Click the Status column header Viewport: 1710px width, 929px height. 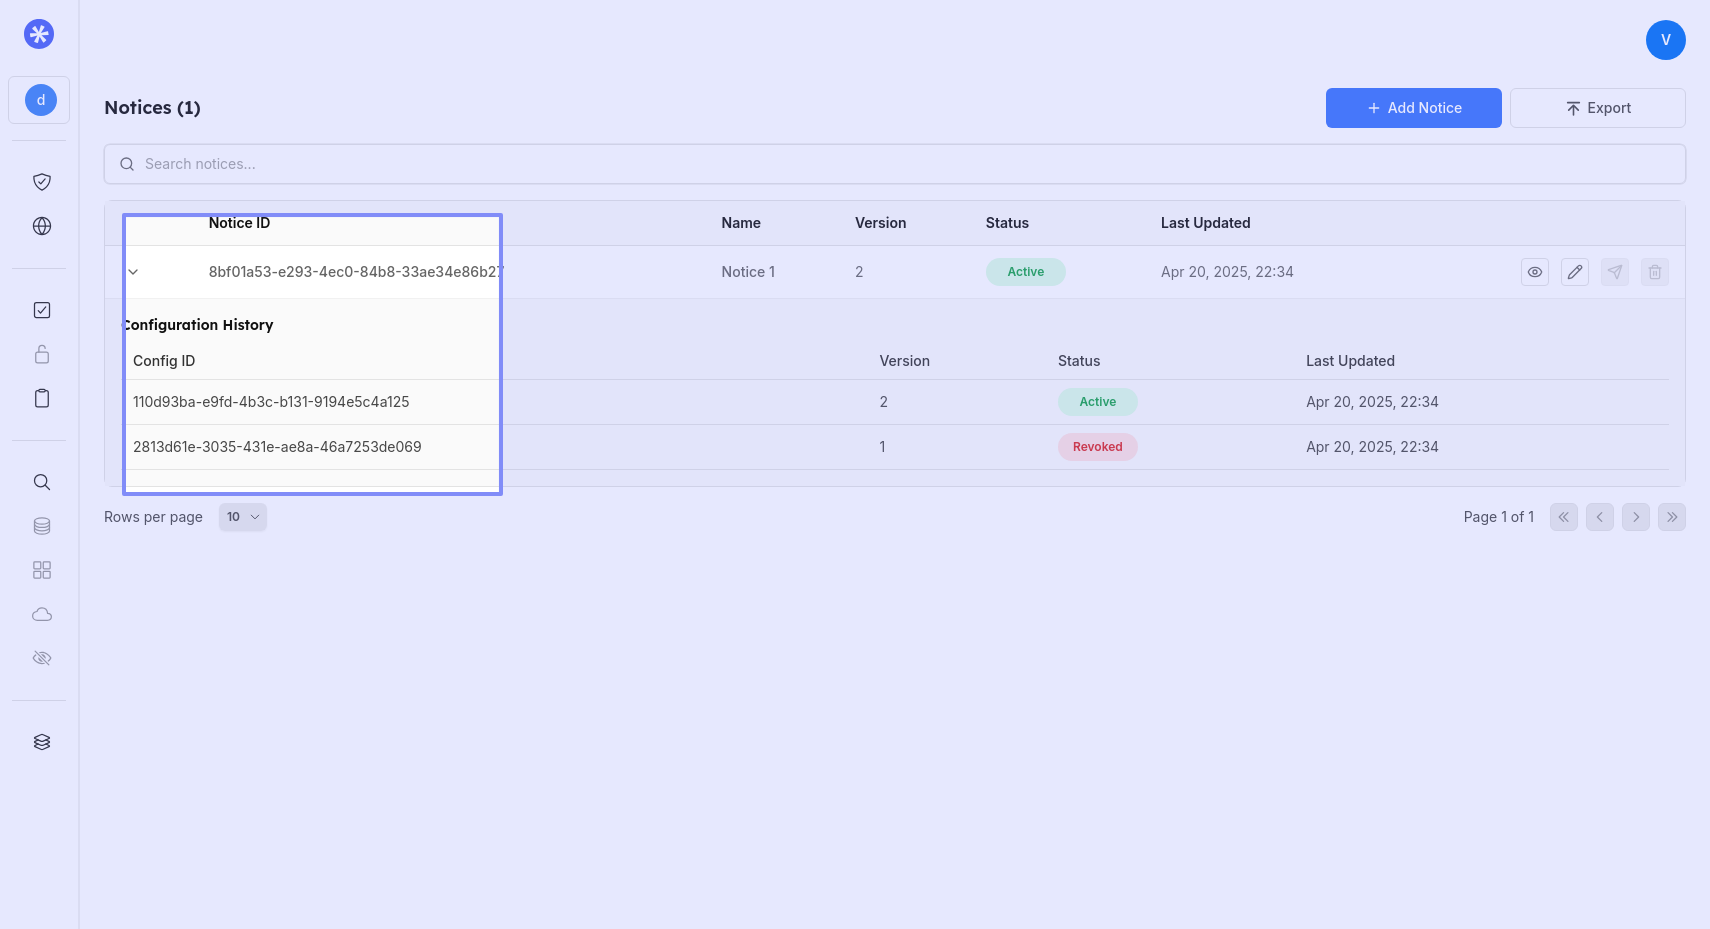tap(1006, 223)
